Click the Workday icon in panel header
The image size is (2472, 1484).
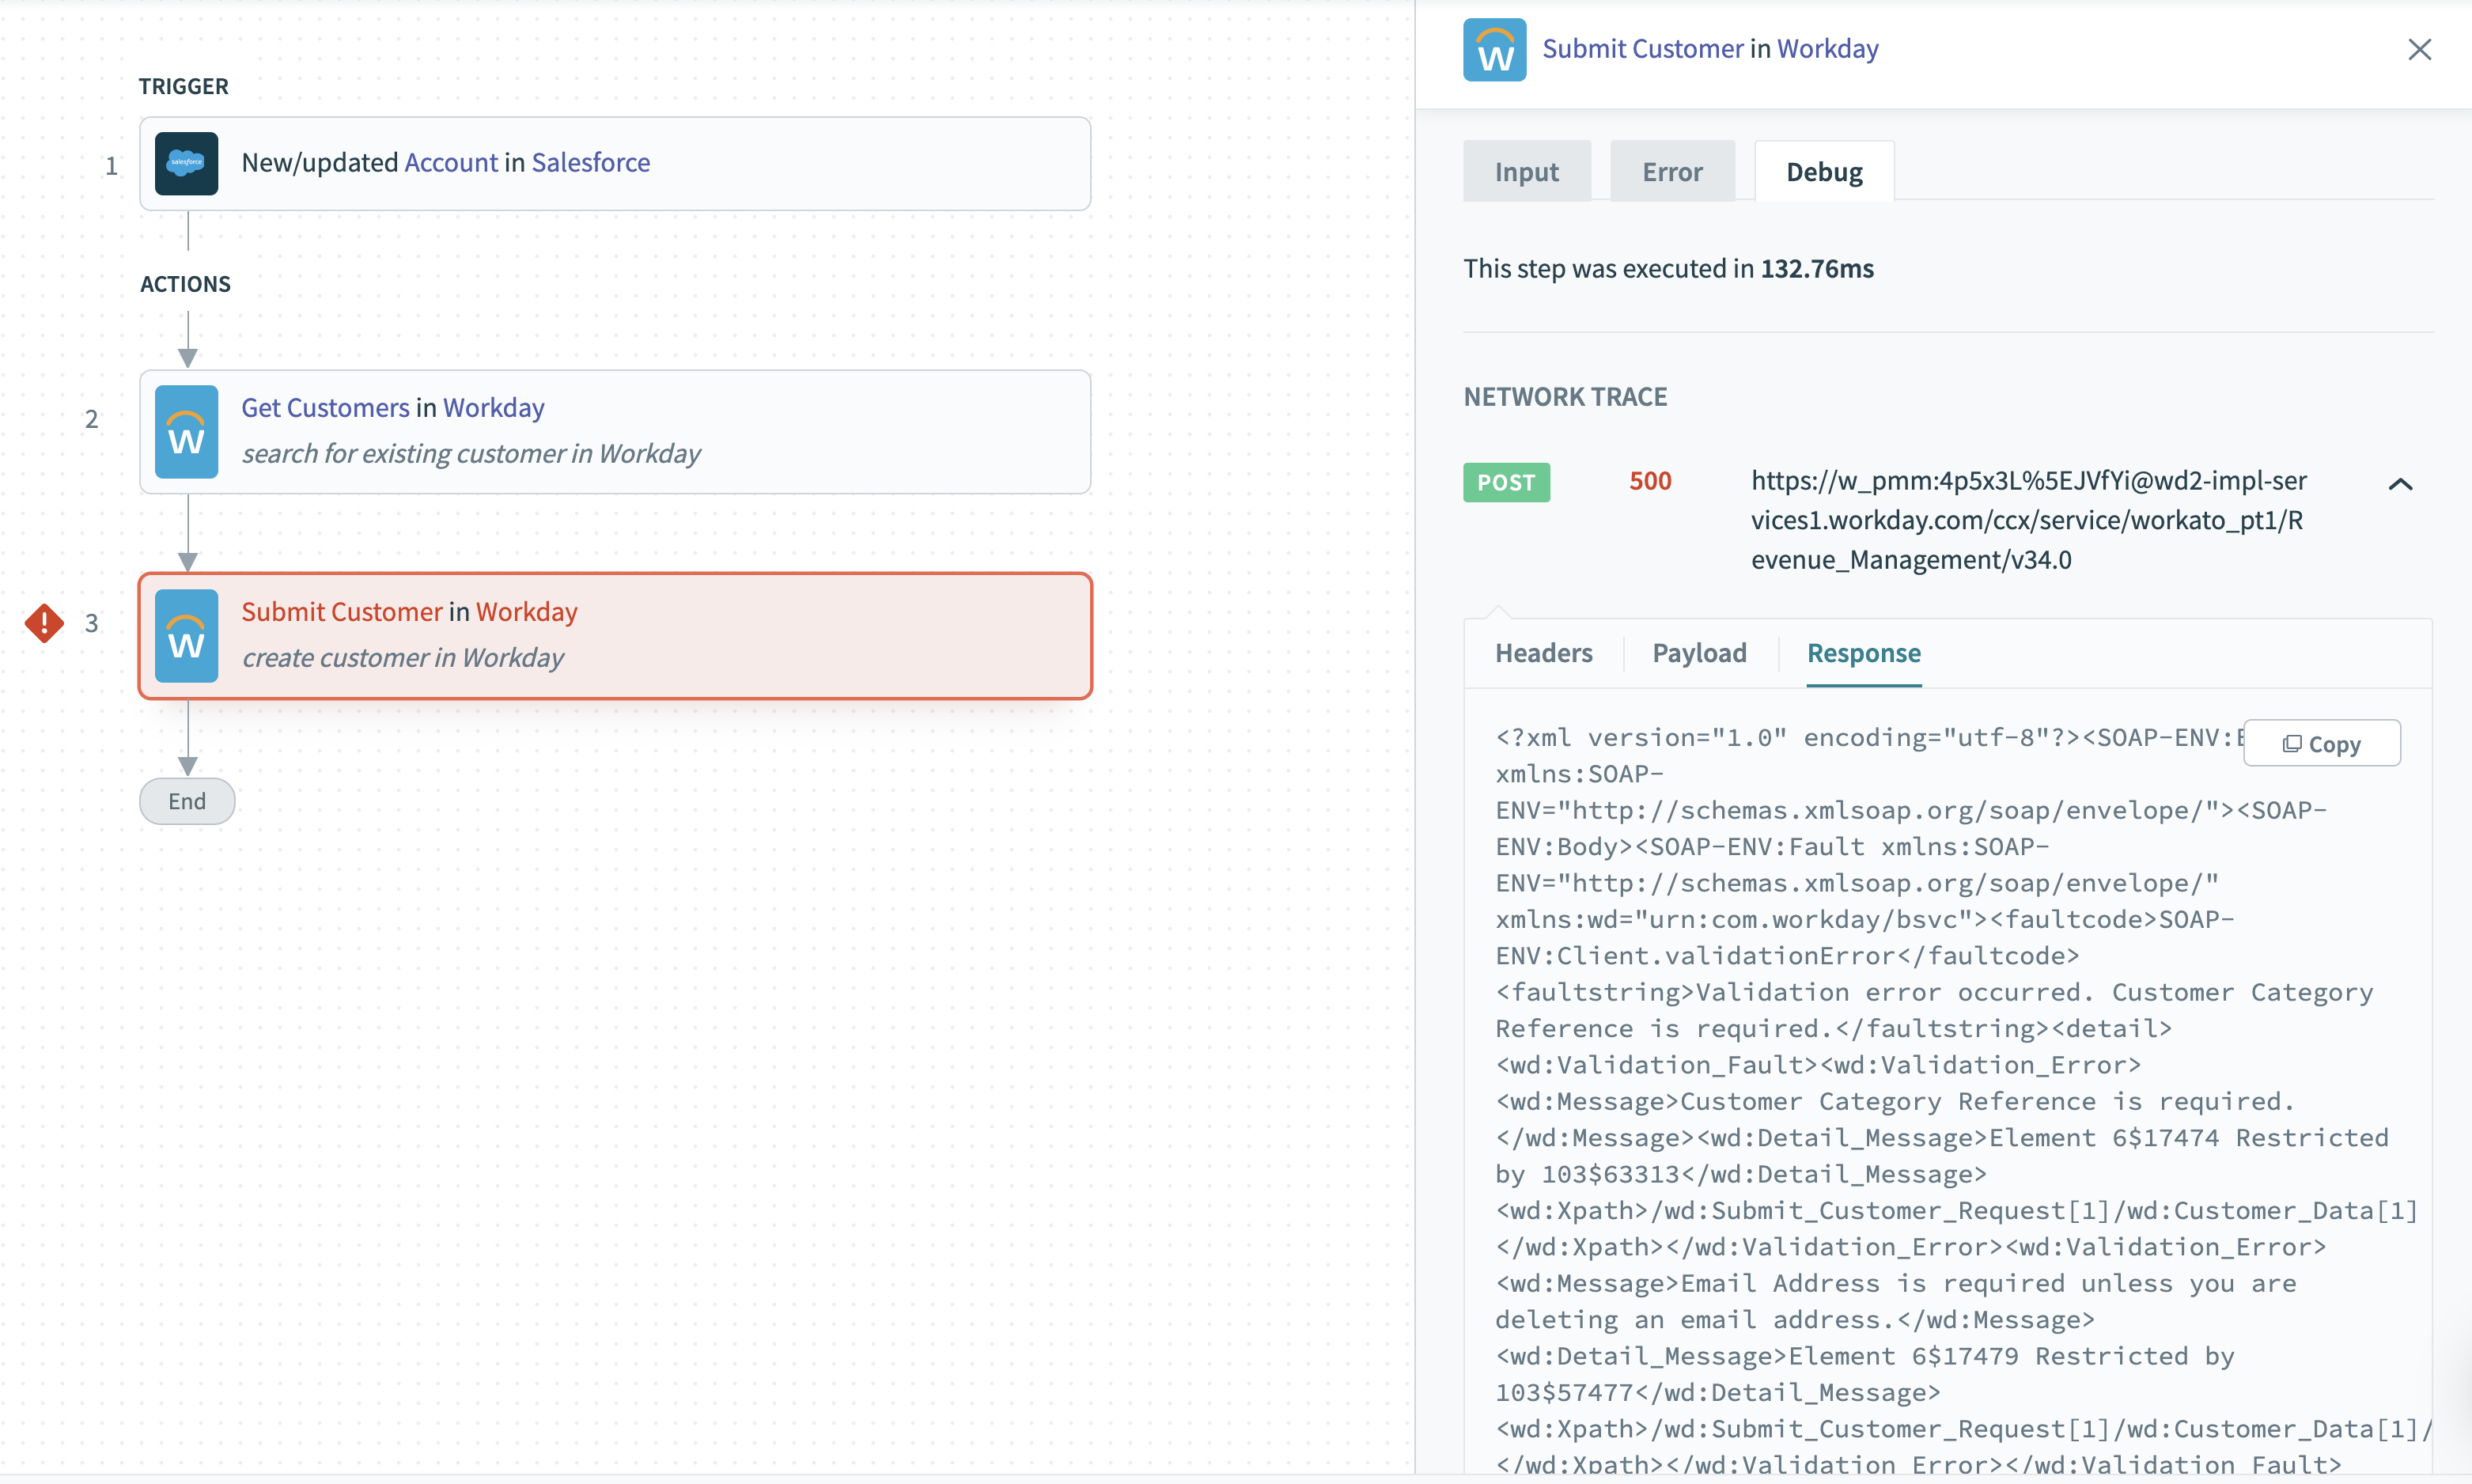pyautogui.click(x=1494, y=49)
